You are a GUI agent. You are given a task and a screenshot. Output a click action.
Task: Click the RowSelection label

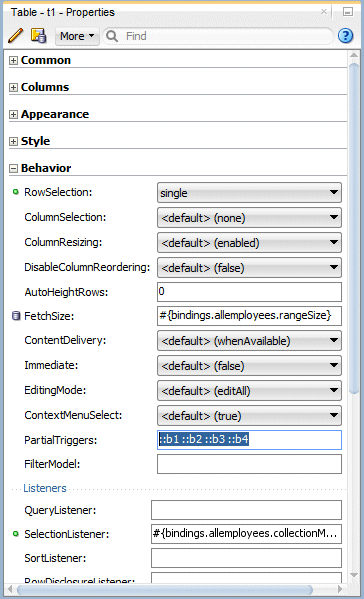[x=58, y=192]
